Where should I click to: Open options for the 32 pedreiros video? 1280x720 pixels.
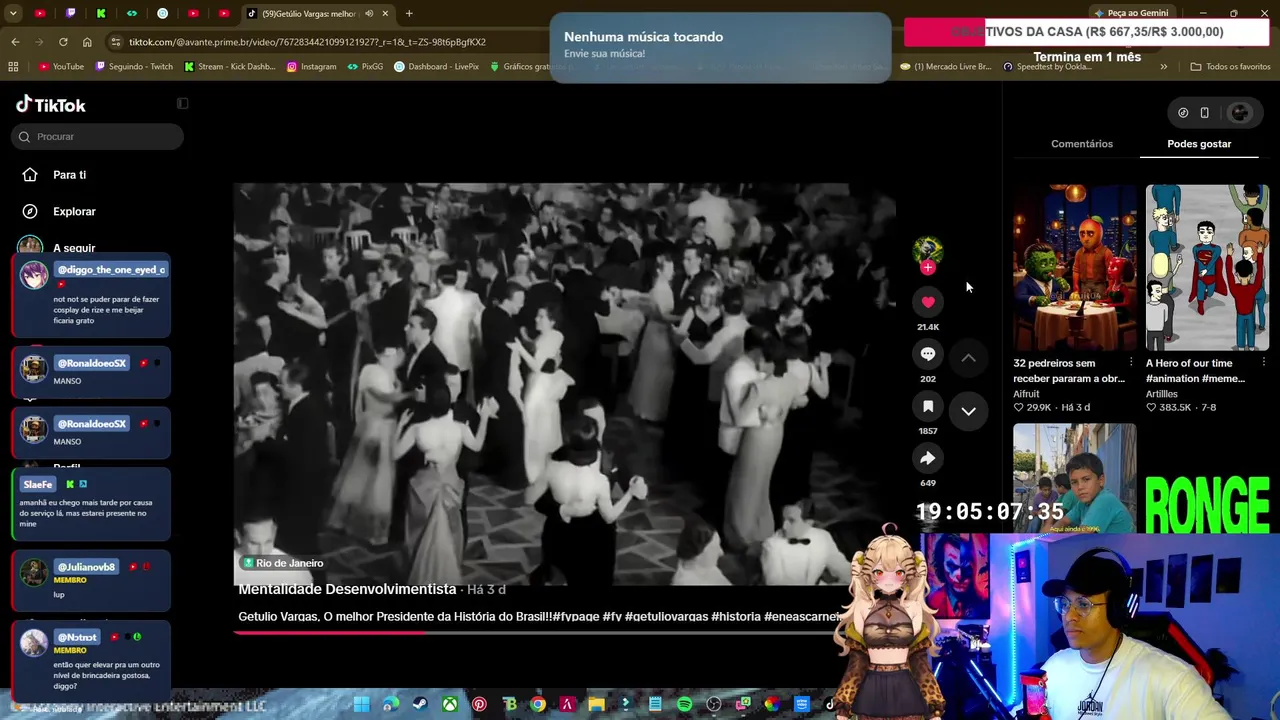point(1131,363)
